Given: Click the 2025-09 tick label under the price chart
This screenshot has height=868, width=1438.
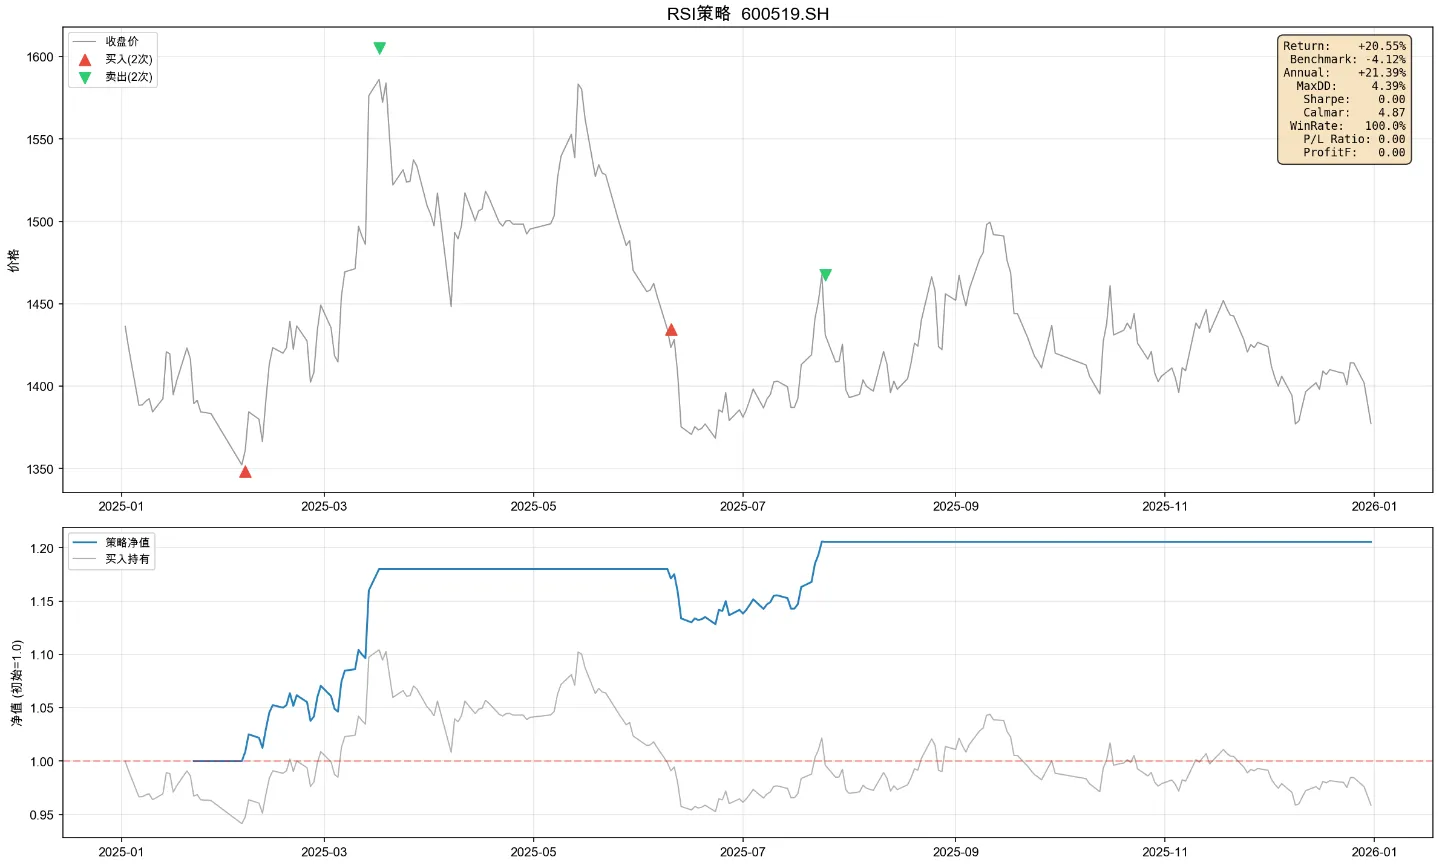Looking at the screenshot, I should click(x=954, y=507).
